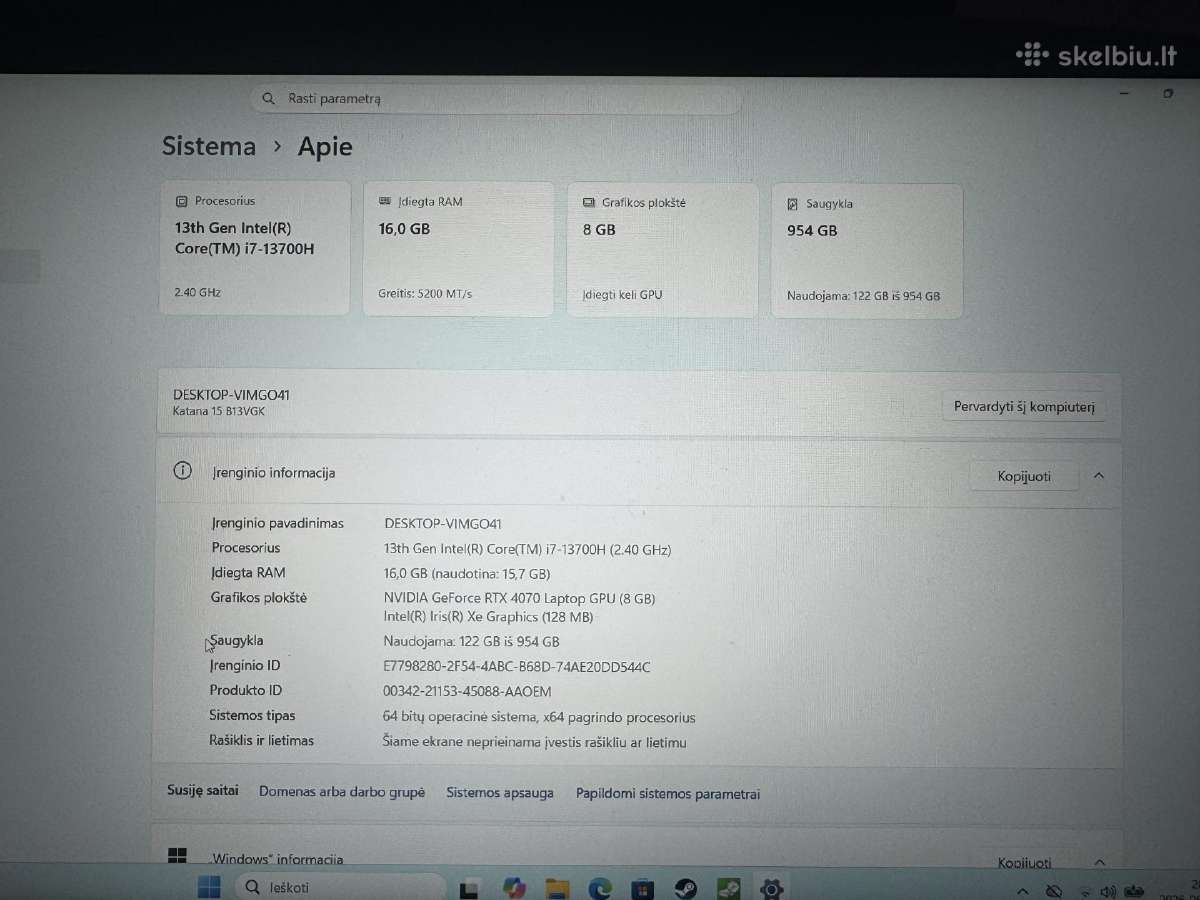Click the restore window button at top right
Screen dimensions: 1200x900
click(x=1167, y=93)
